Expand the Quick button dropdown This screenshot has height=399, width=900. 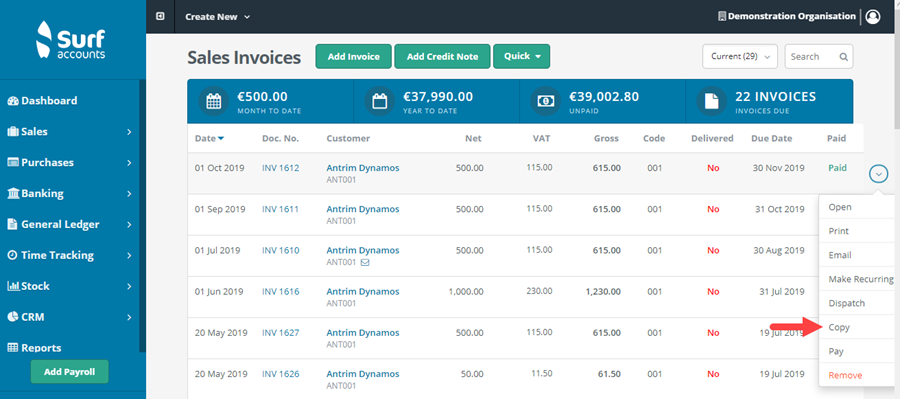point(522,56)
